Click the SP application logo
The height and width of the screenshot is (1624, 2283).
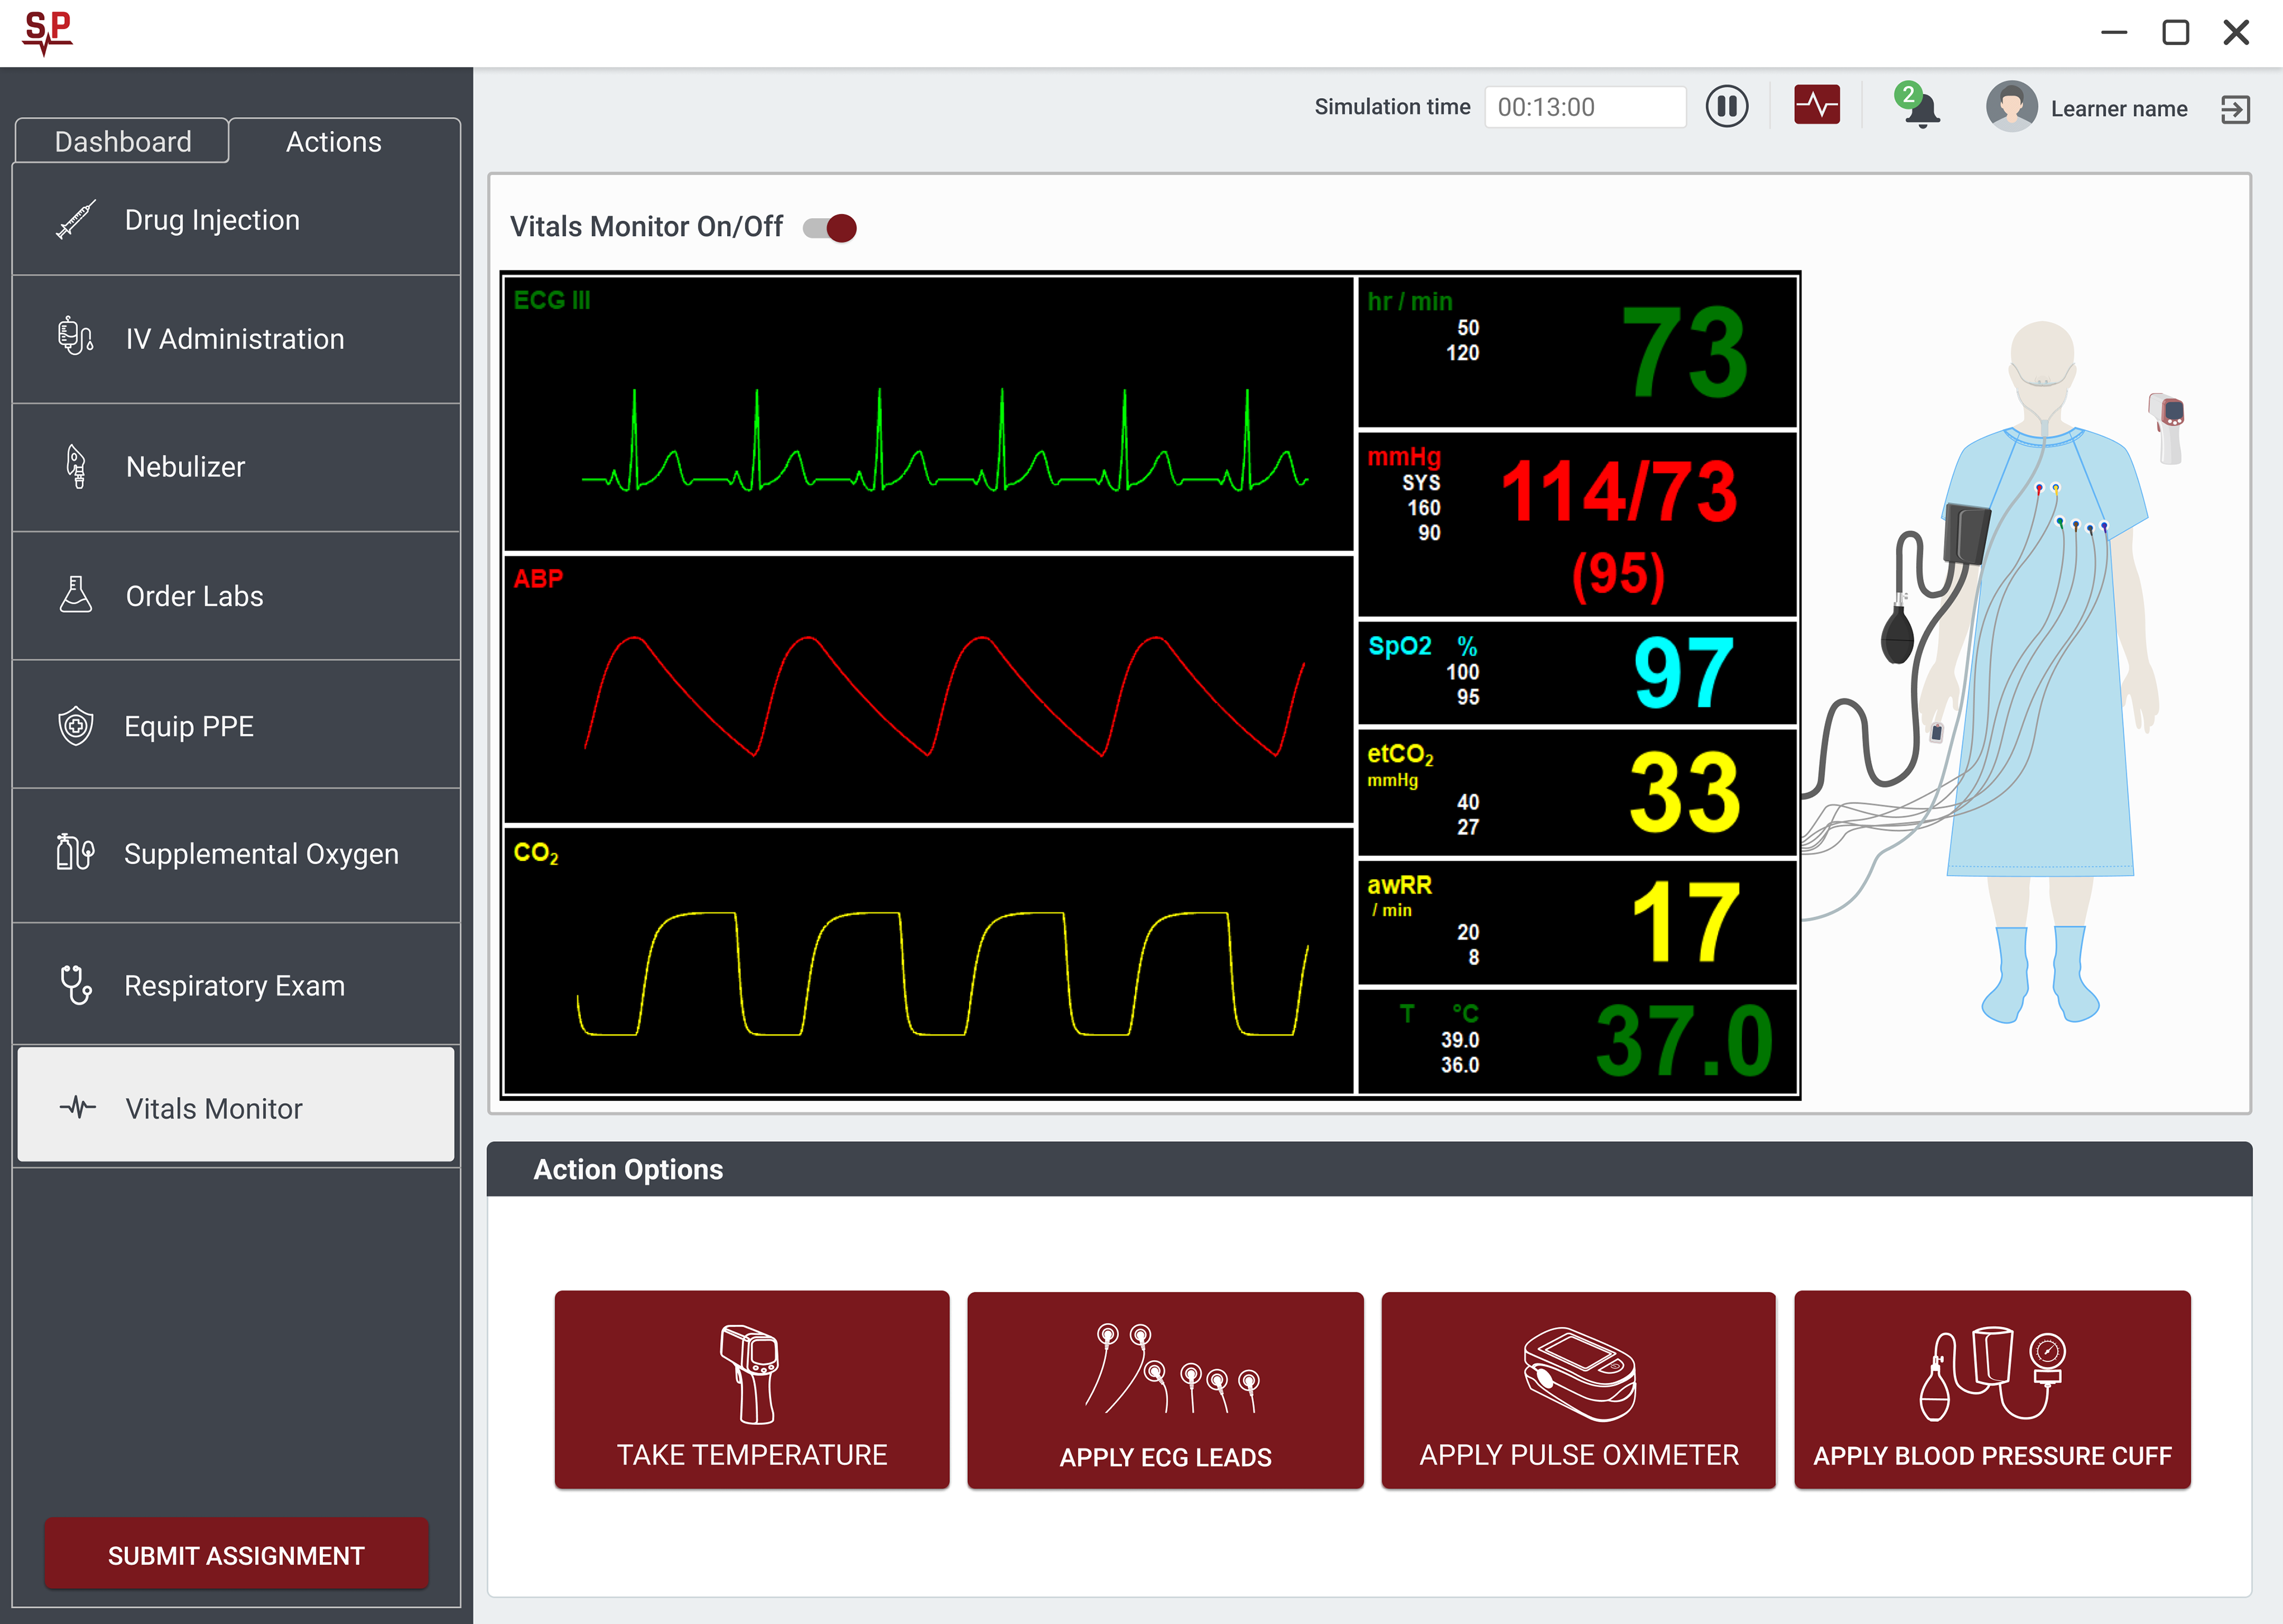pos(48,33)
